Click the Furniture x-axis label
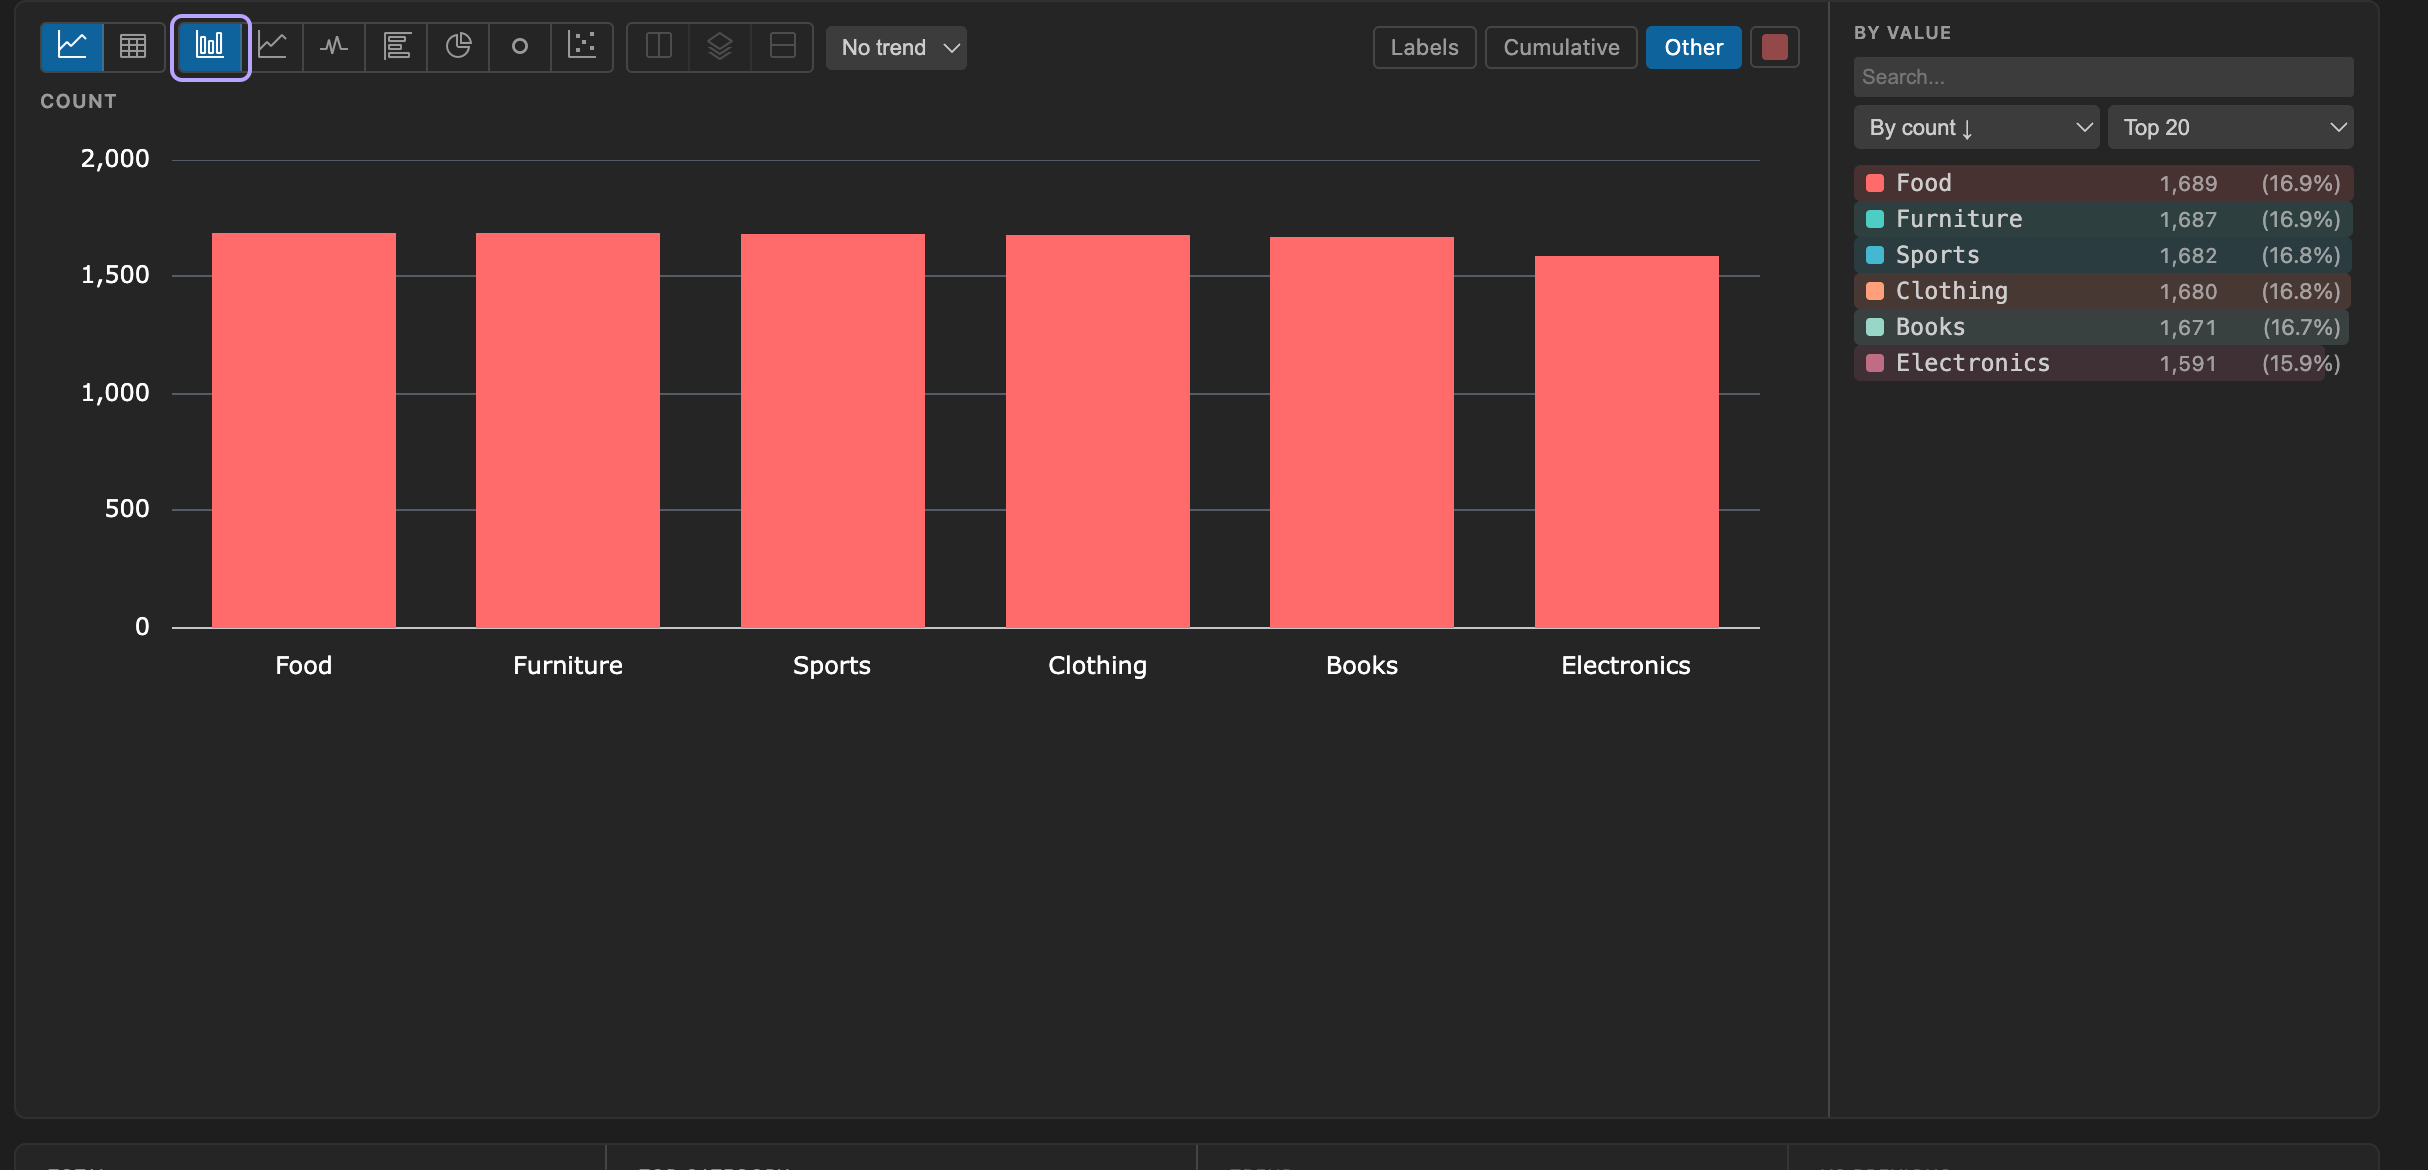This screenshot has width=2428, height=1170. coord(568,665)
